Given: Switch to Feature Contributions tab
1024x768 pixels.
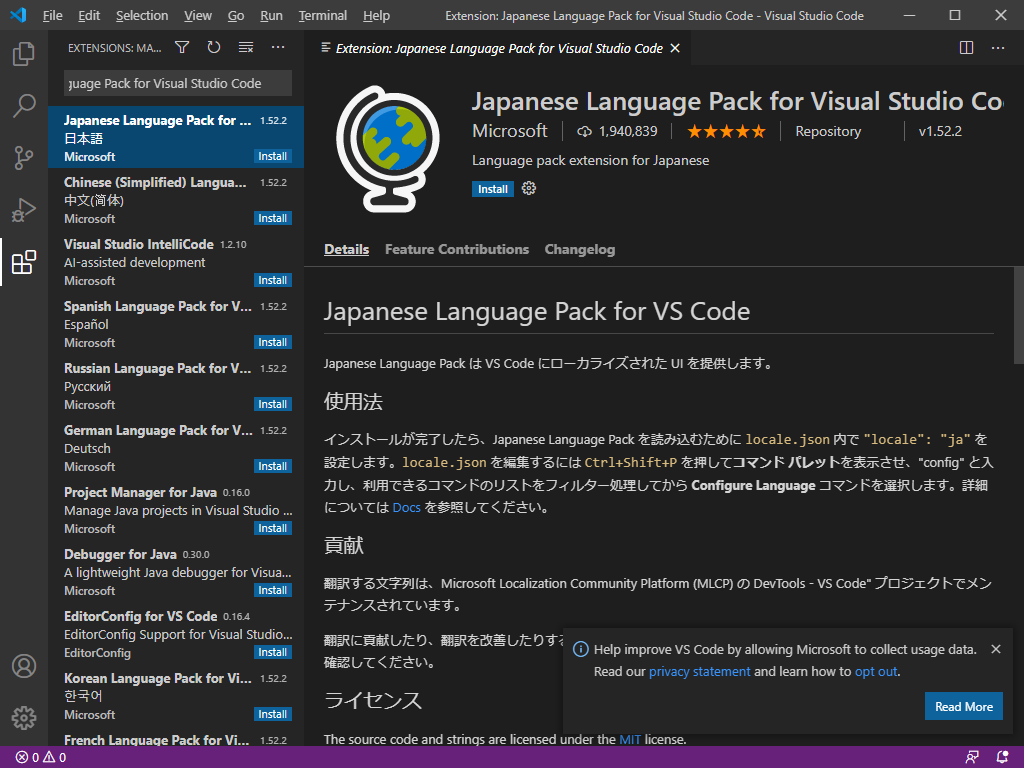Looking at the screenshot, I should 456,249.
